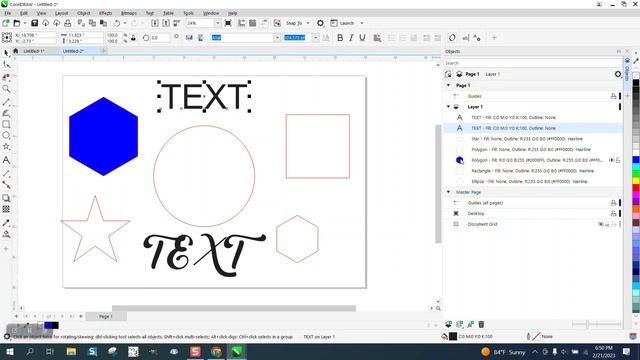The image size is (640, 360).
Task: Open the font size dropdown arrow
Action: [316, 38]
